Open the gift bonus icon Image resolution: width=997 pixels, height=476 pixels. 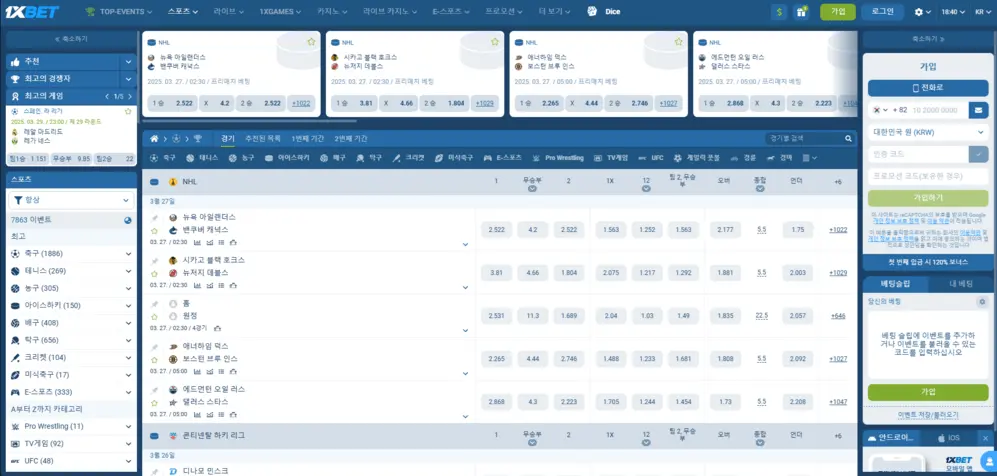tap(801, 11)
